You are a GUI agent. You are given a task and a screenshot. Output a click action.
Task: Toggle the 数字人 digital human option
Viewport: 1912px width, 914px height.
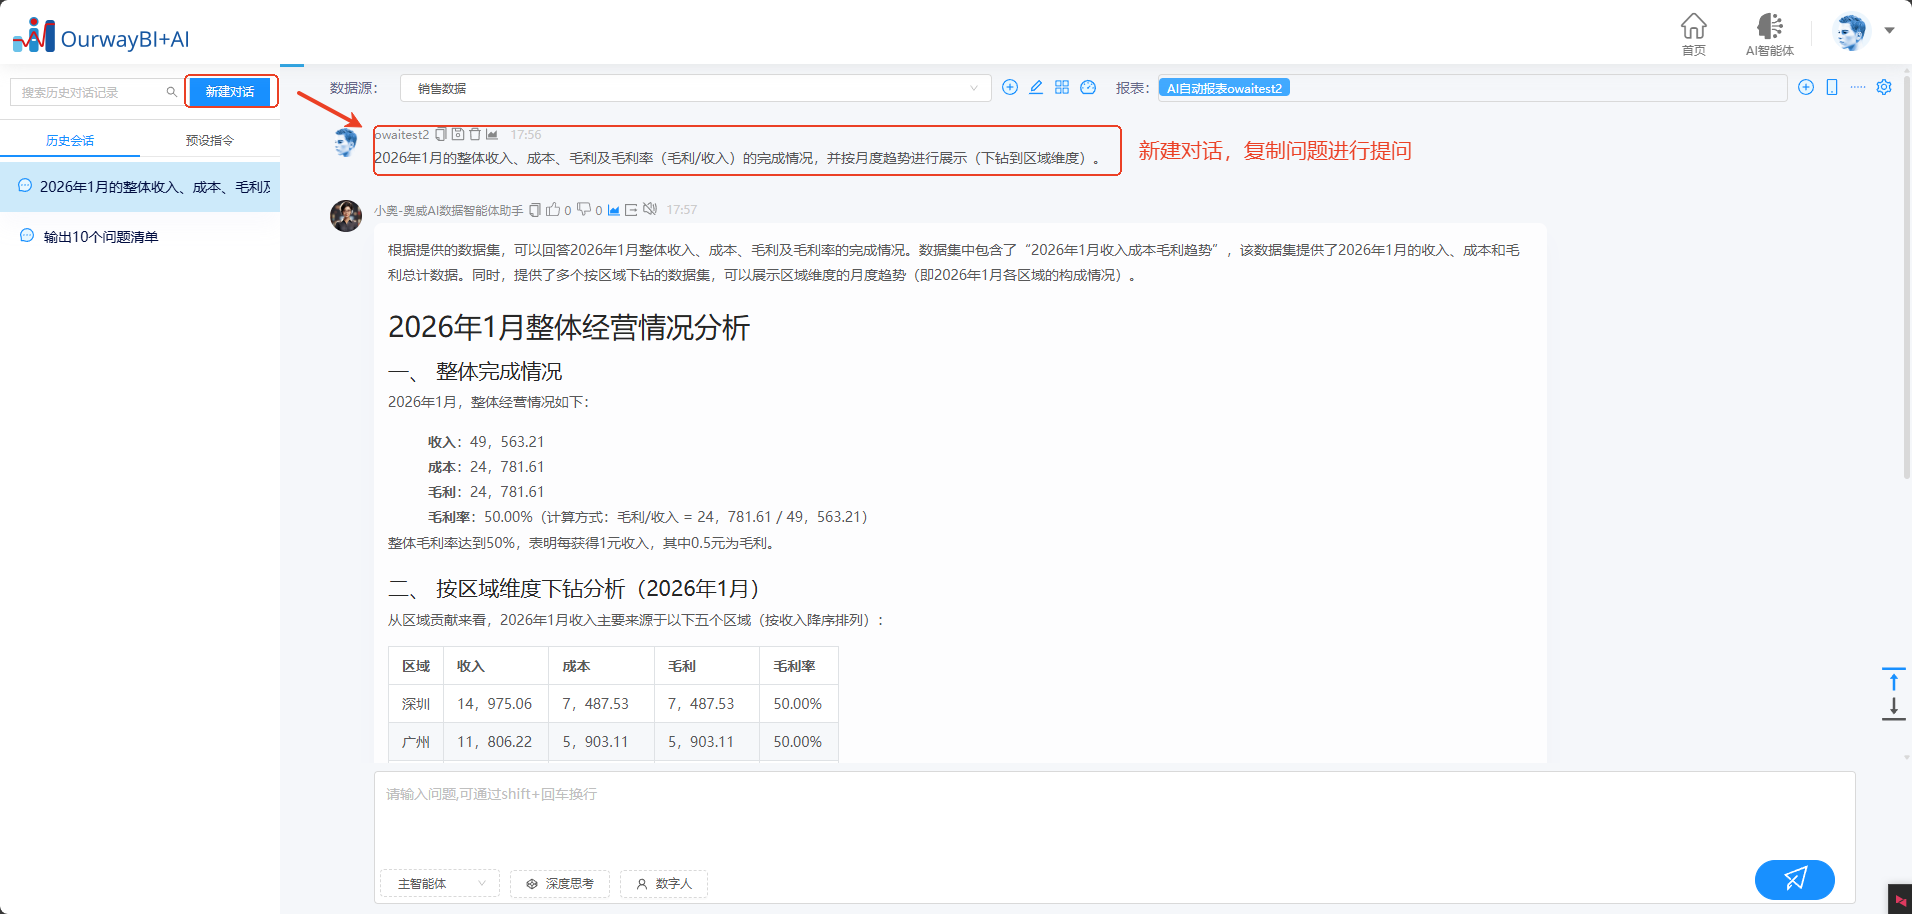click(664, 884)
